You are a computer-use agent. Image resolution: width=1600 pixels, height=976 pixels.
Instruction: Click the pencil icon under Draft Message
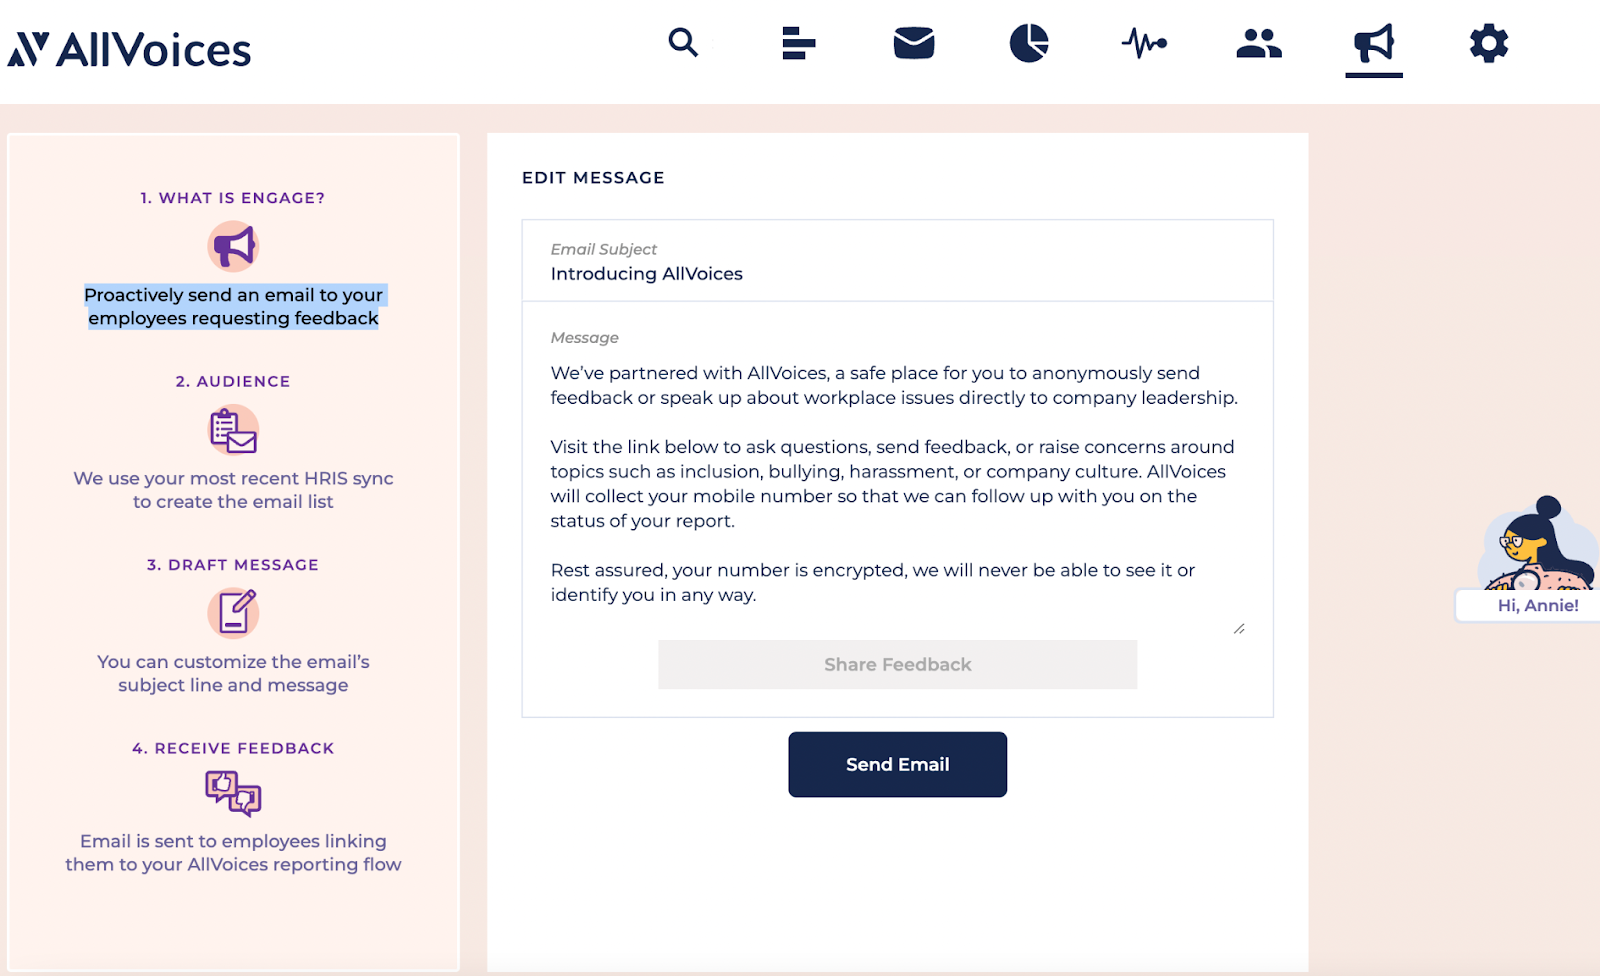pyautogui.click(x=233, y=613)
